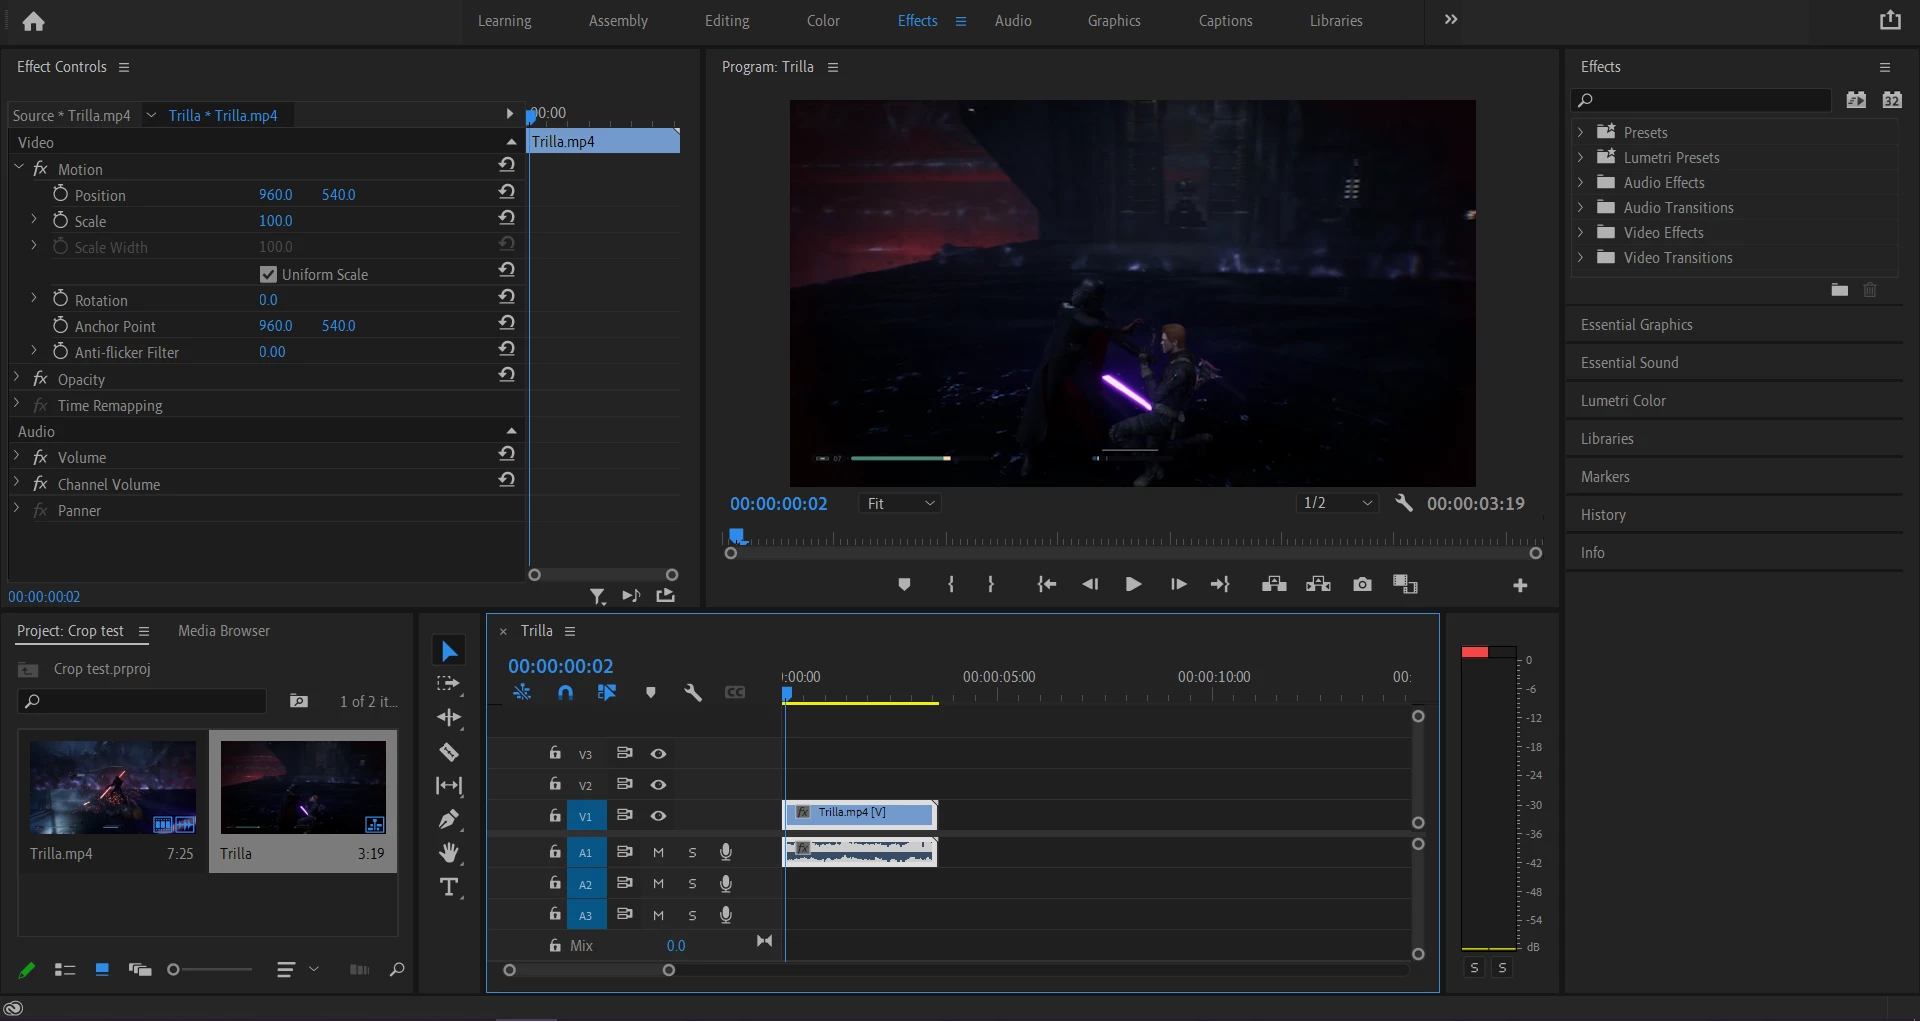Reset the Position parameter
Image resolution: width=1920 pixels, height=1022 pixels.
507,192
